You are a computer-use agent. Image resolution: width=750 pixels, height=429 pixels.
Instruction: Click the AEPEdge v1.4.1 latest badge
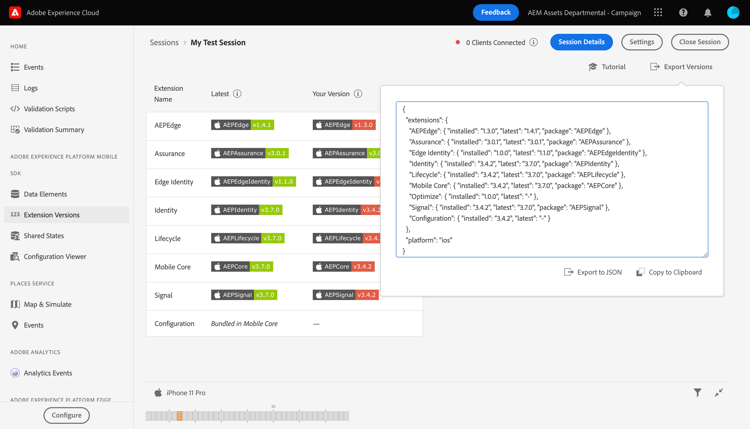[243, 125]
